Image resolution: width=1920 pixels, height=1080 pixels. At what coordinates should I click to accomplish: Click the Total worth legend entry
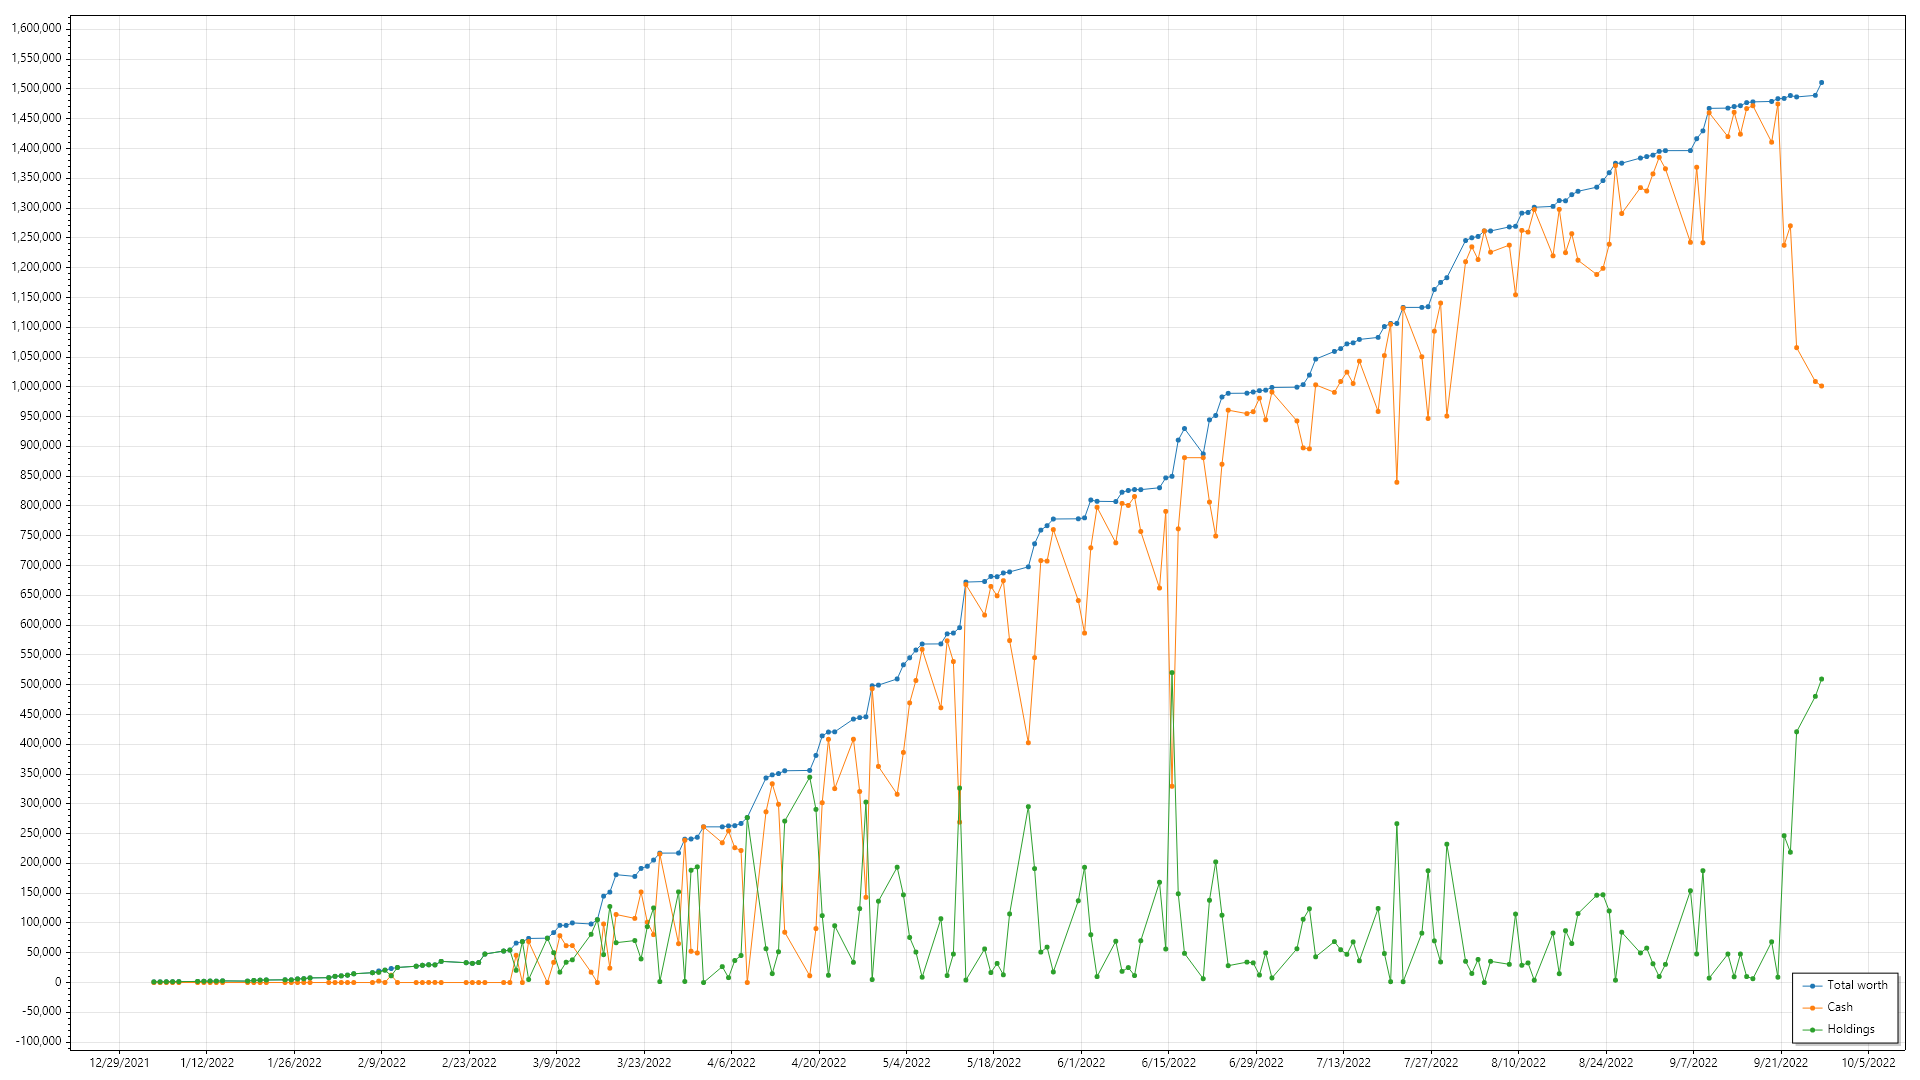[x=1845, y=985]
